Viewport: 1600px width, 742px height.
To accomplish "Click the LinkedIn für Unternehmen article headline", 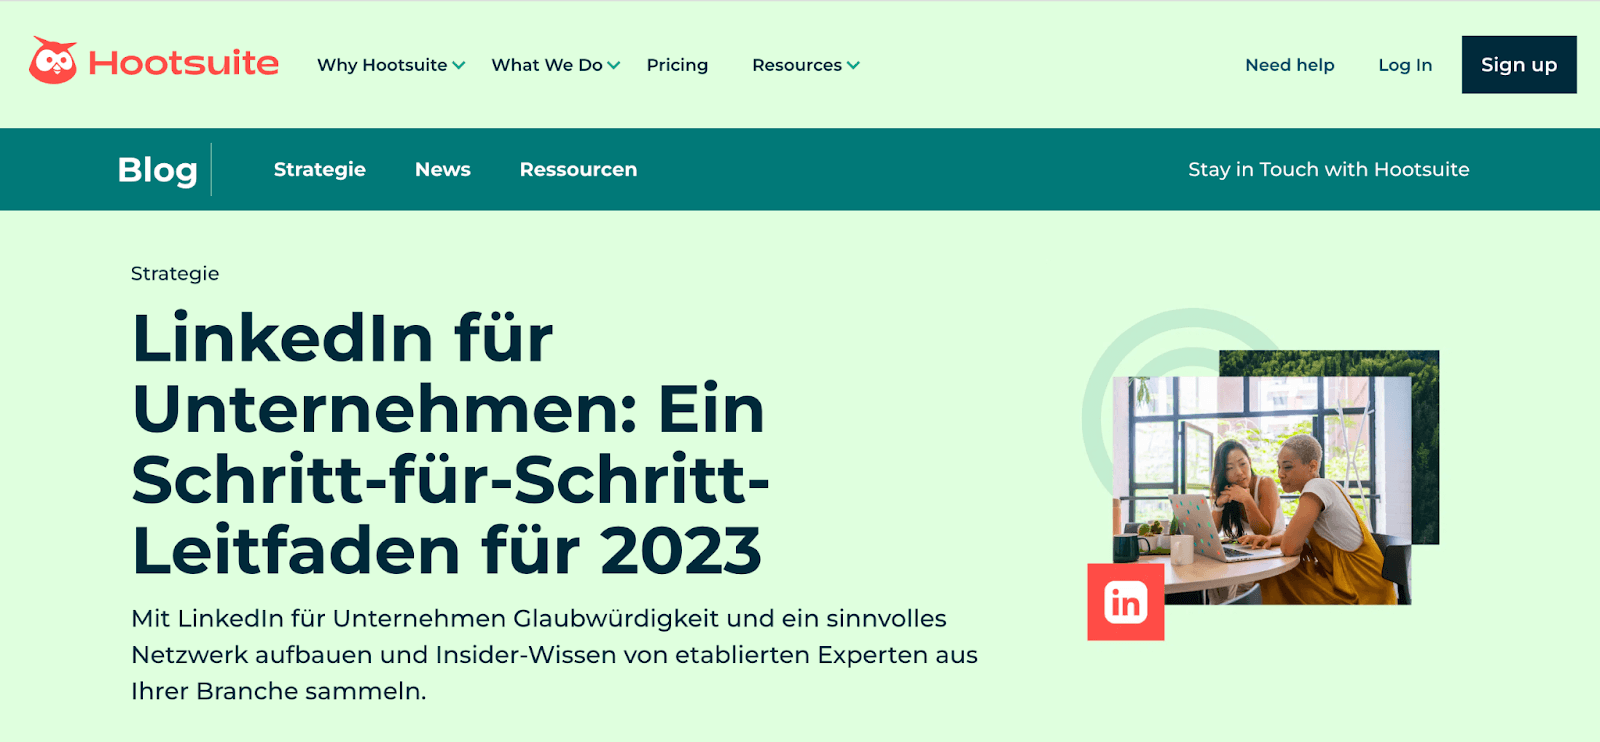I will pyautogui.click(x=450, y=444).
